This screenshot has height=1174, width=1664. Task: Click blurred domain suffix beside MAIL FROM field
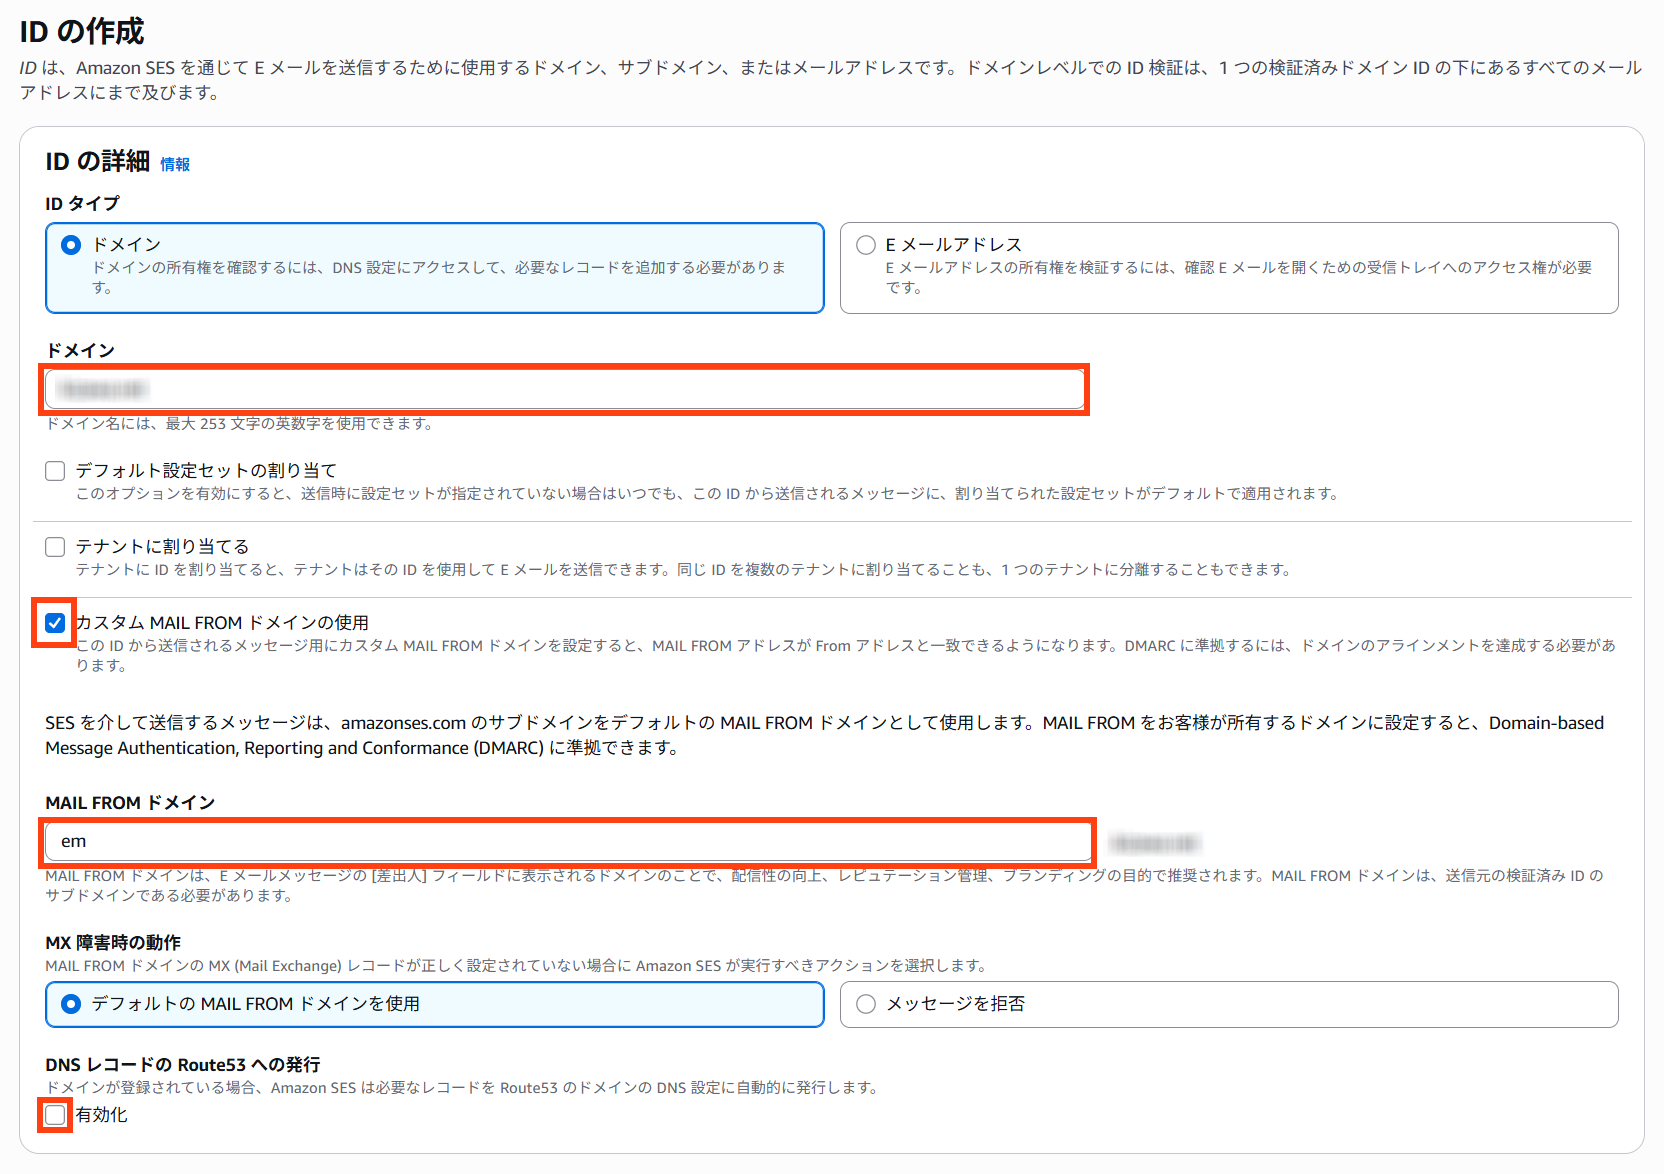click(x=1155, y=843)
